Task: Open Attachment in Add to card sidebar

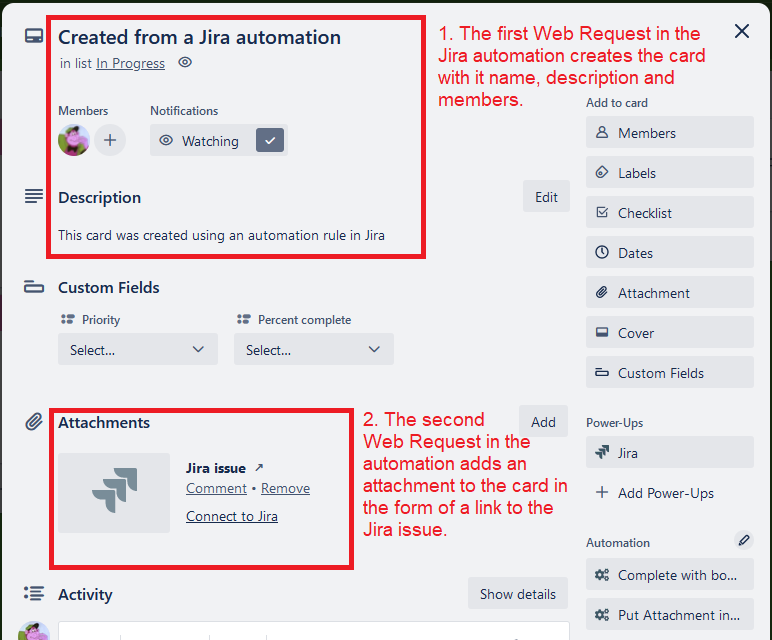Action: 670,292
